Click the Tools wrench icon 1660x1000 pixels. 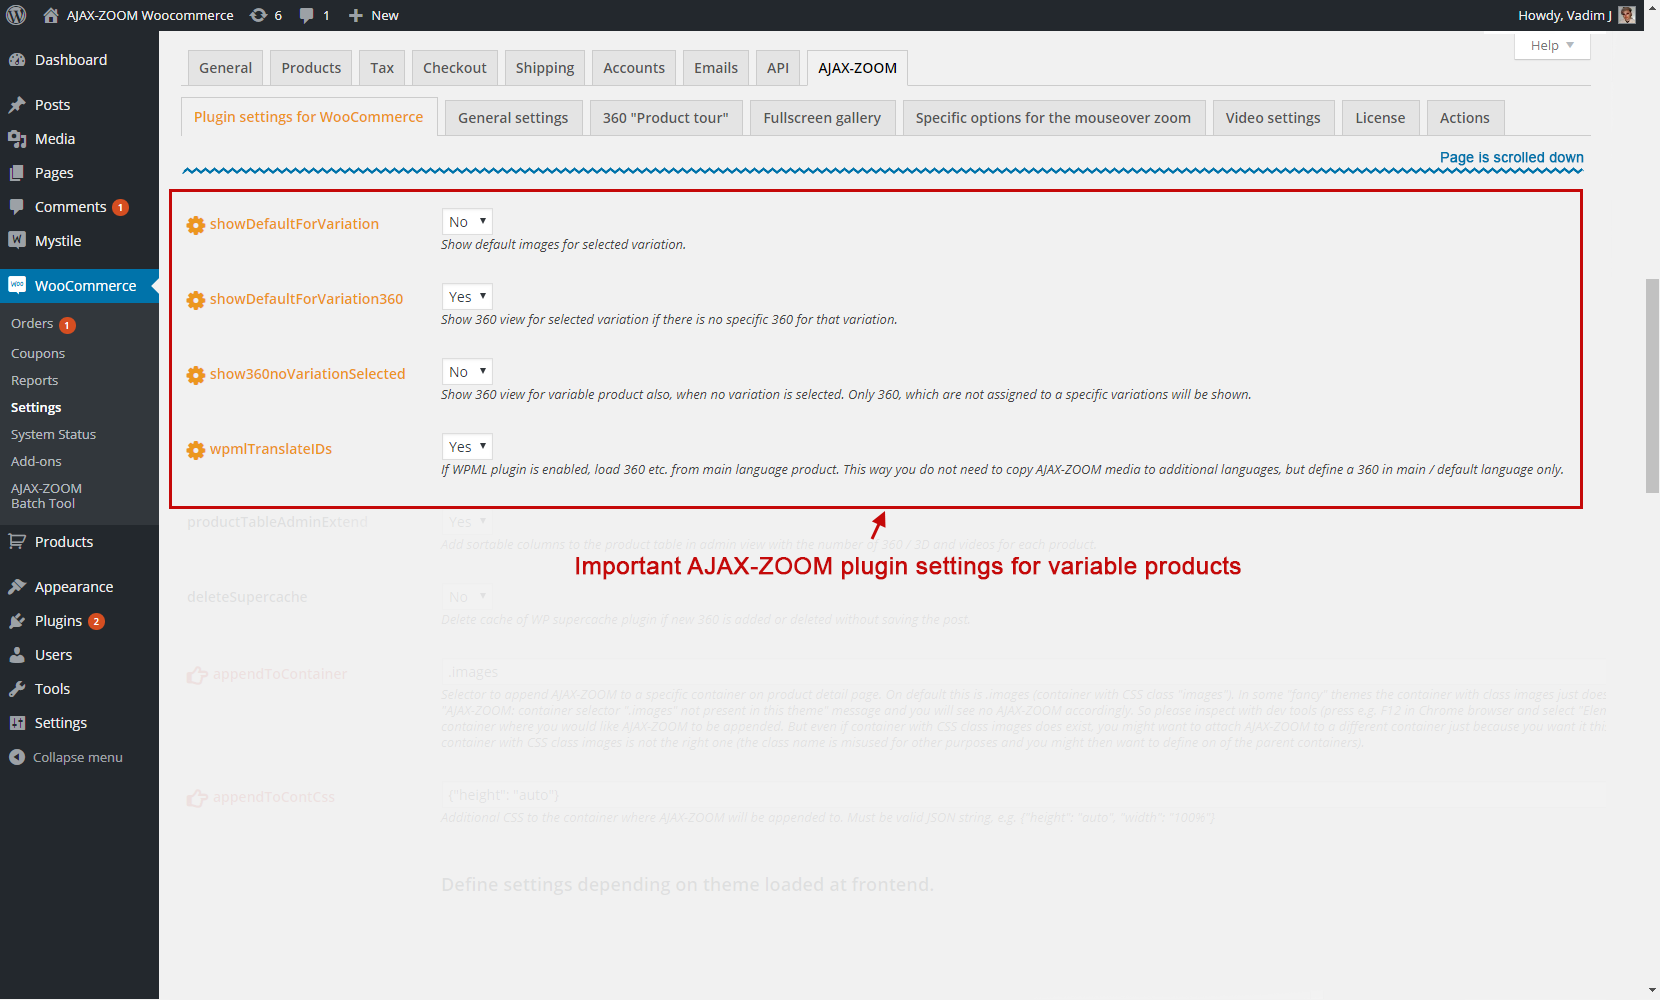pos(17,689)
